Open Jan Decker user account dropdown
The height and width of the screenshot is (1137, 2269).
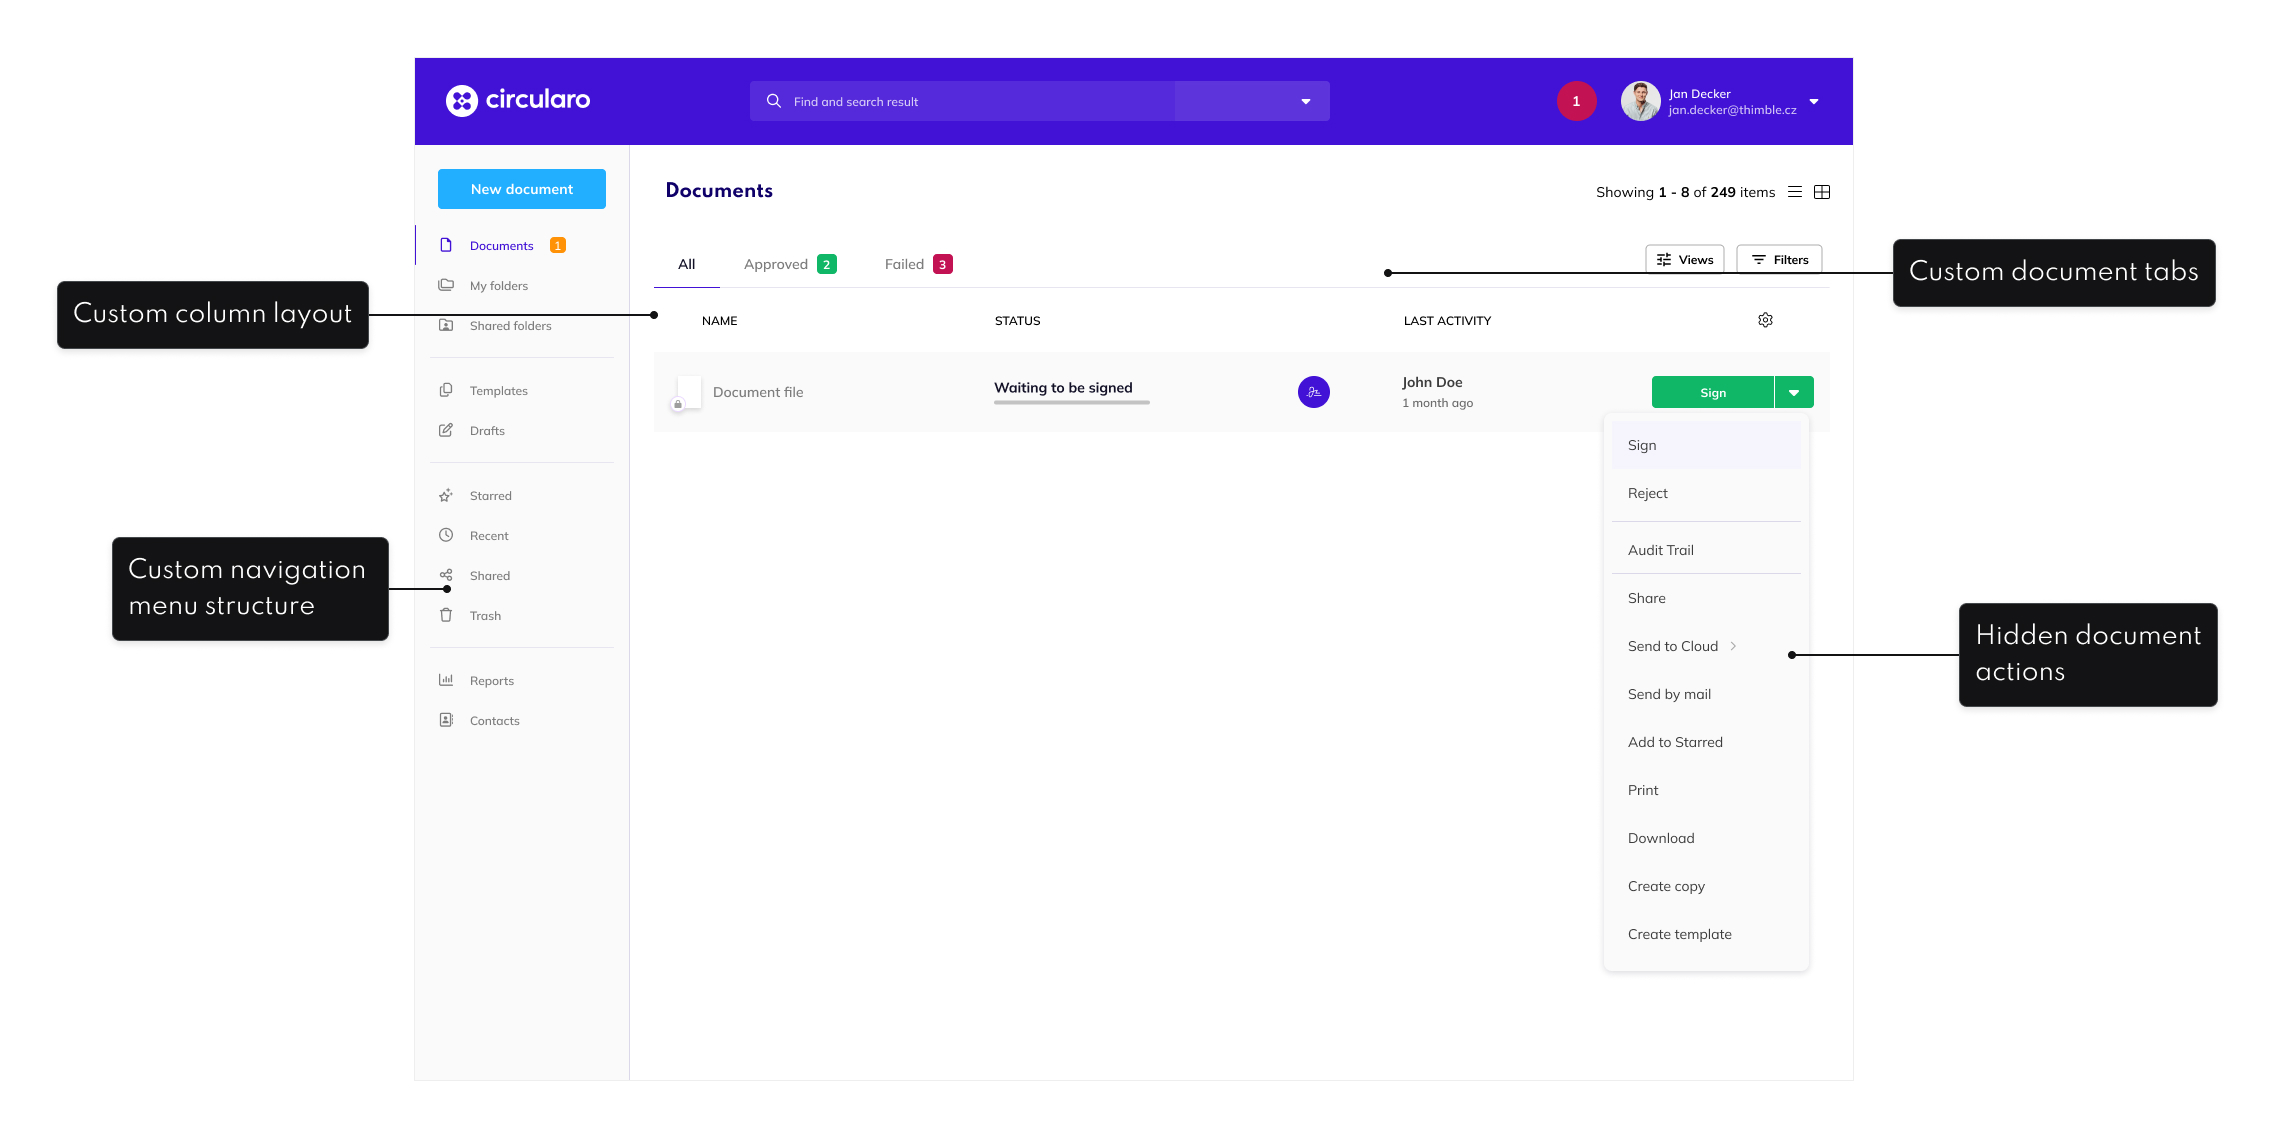click(x=1813, y=102)
